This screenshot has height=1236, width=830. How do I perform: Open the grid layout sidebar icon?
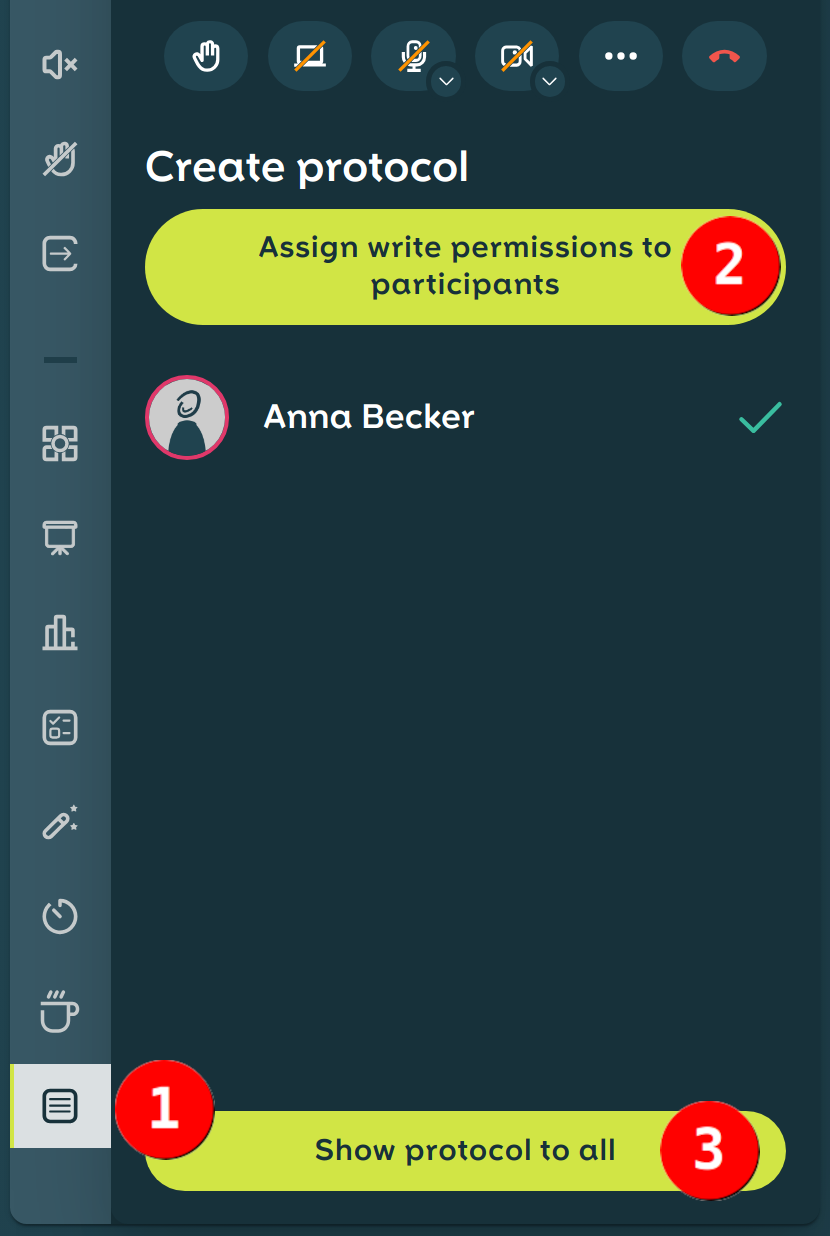[x=60, y=443]
